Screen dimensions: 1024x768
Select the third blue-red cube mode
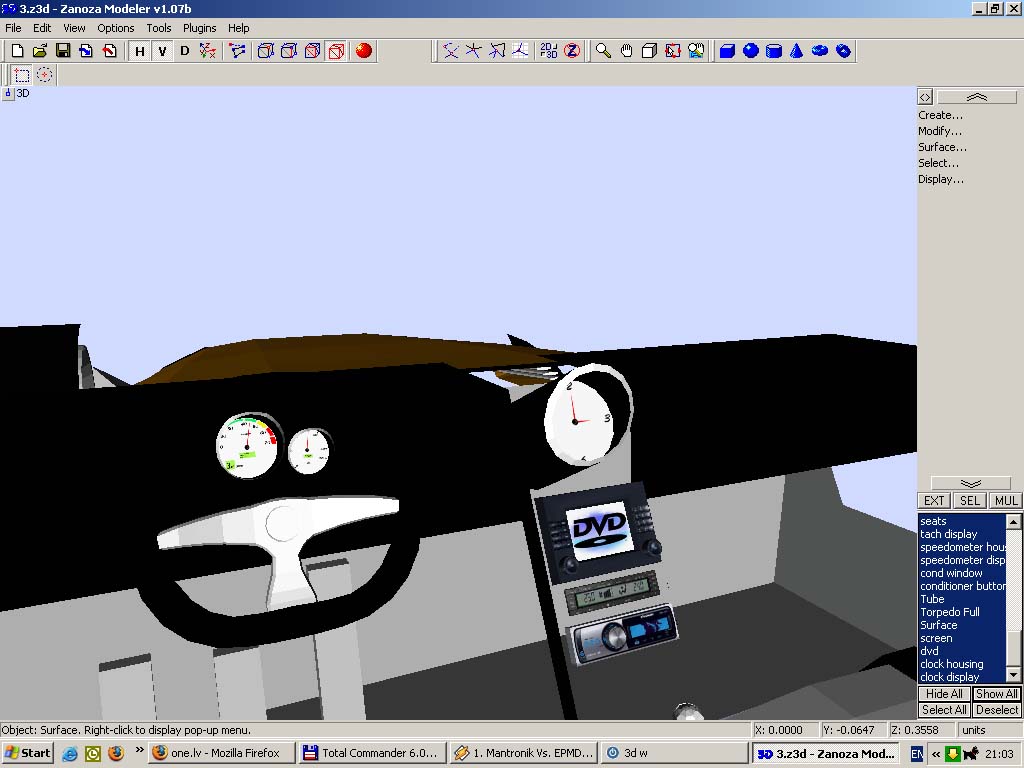(312, 51)
